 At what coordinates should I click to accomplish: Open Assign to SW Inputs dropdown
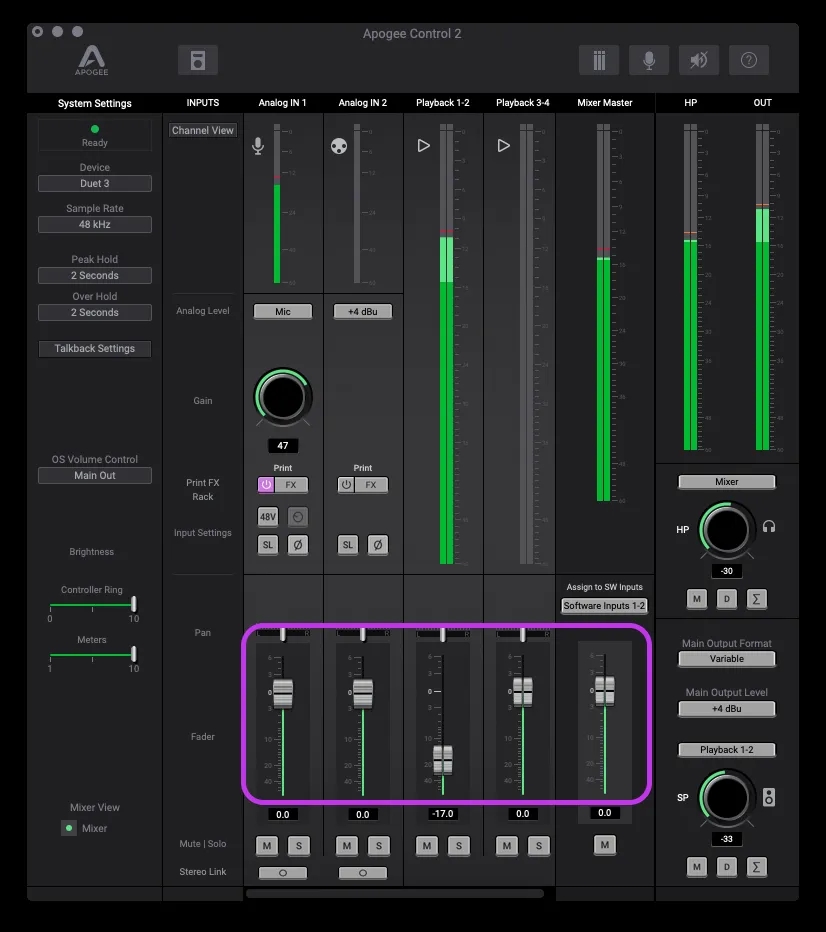(604, 606)
